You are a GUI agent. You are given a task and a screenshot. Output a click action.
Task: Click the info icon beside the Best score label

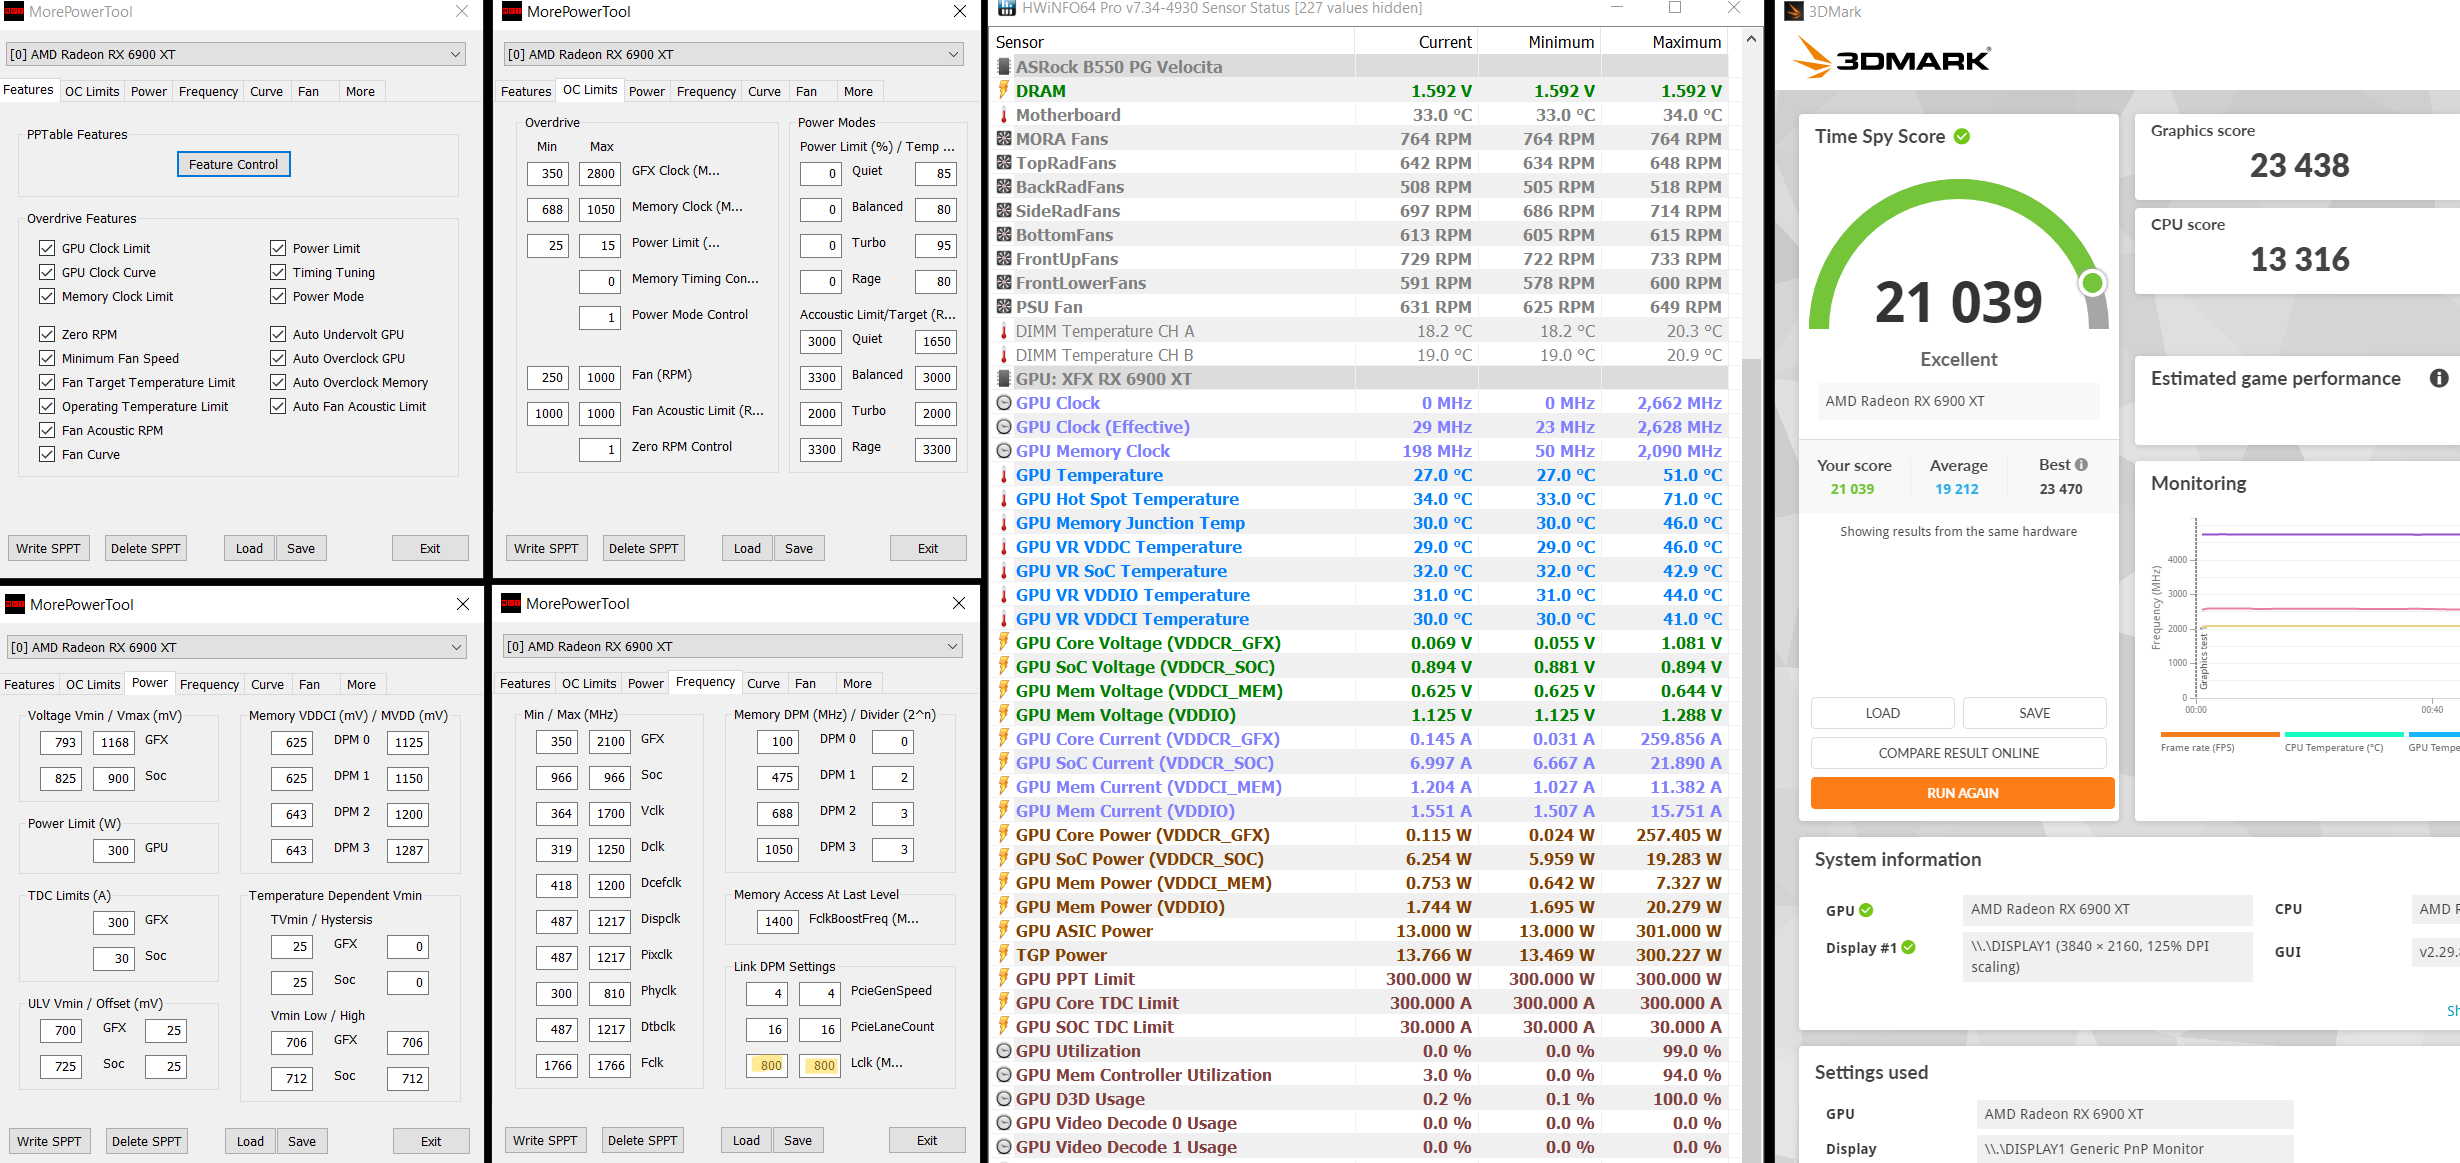pyautogui.click(x=2081, y=464)
